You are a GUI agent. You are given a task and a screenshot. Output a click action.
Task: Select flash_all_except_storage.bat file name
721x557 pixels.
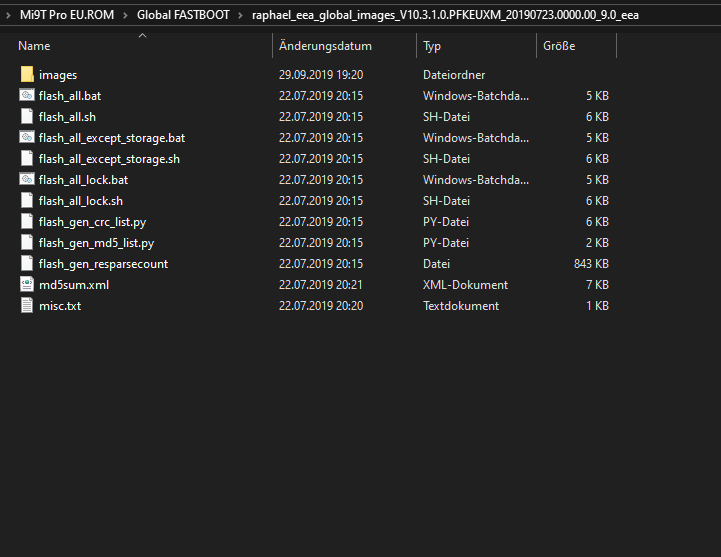[x=112, y=138]
